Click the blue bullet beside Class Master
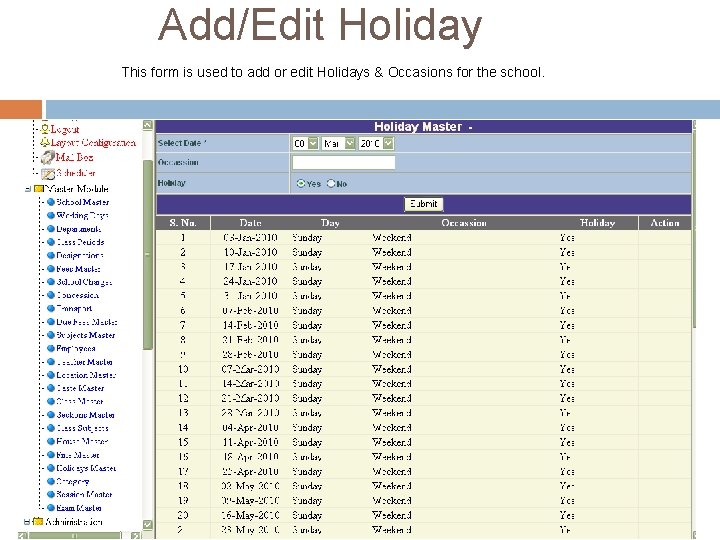Image resolution: width=720 pixels, height=540 pixels. pos(51,401)
